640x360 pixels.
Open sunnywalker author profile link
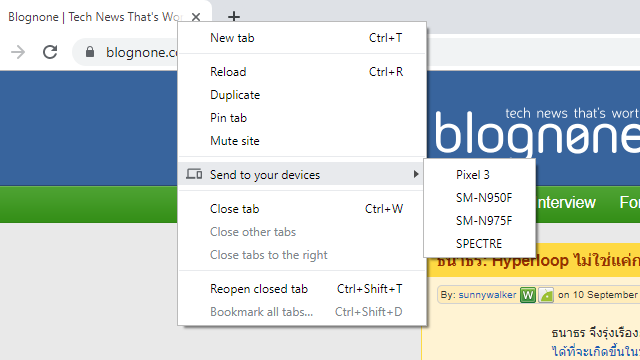tap(487, 295)
